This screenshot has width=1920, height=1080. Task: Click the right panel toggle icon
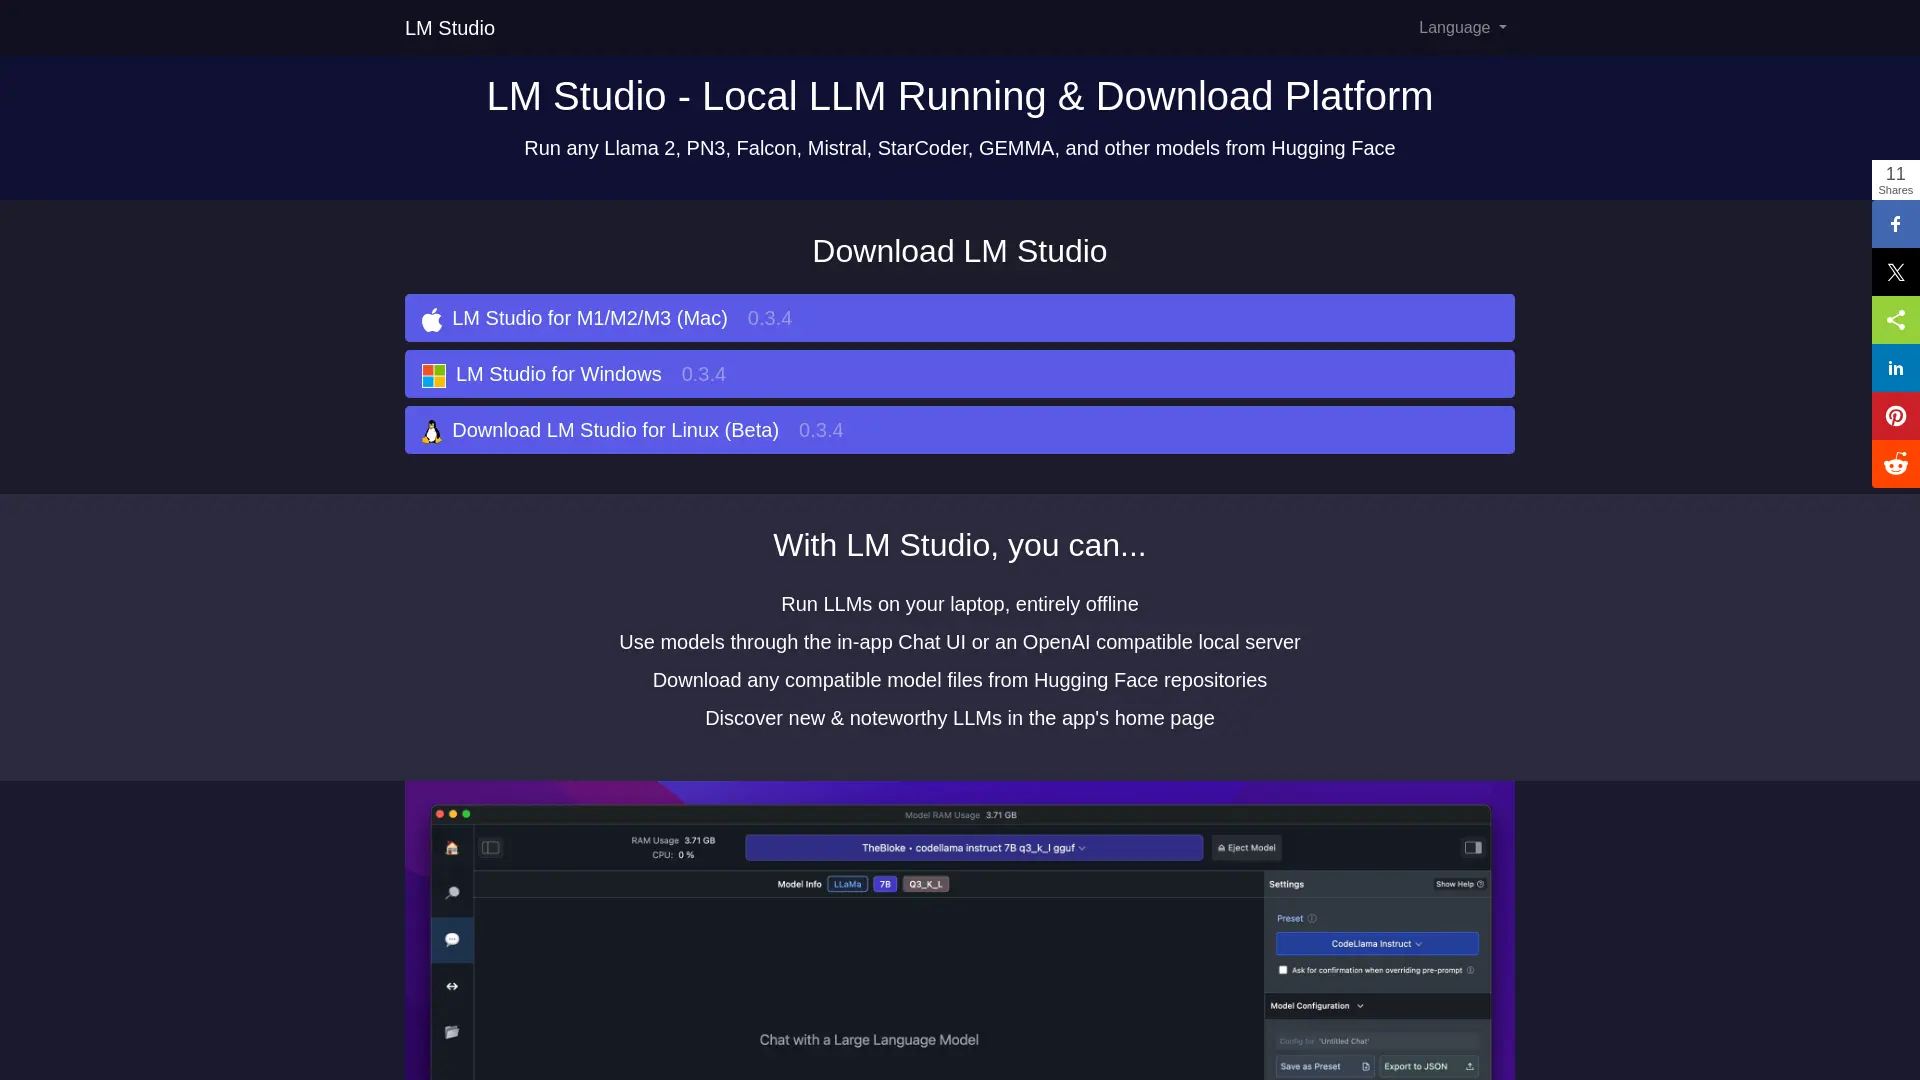tap(1473, 847)
